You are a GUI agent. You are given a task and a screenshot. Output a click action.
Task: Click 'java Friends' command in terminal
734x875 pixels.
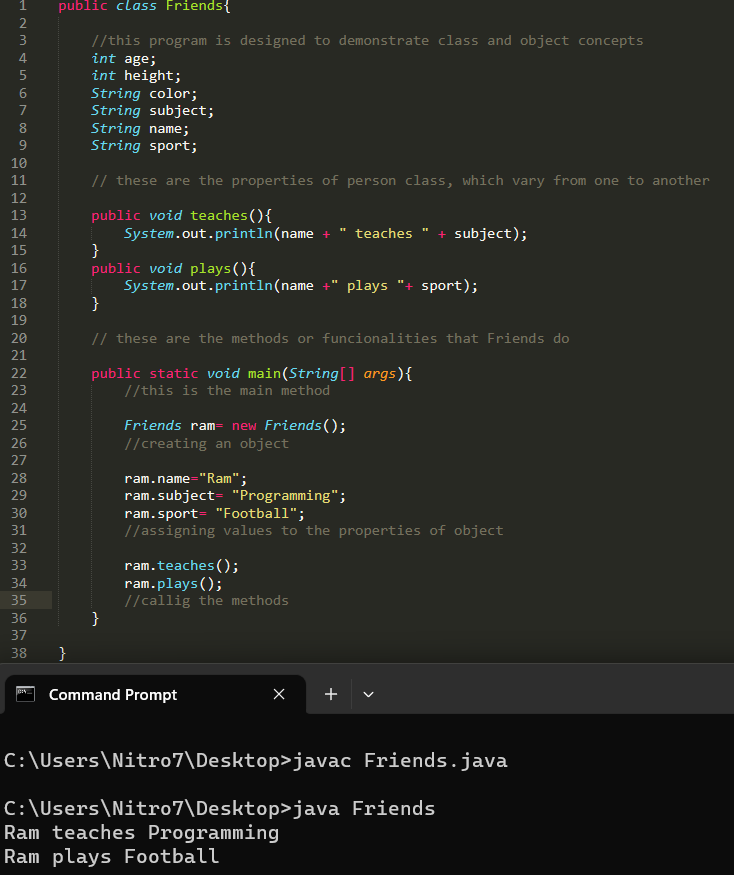(364, 809)
